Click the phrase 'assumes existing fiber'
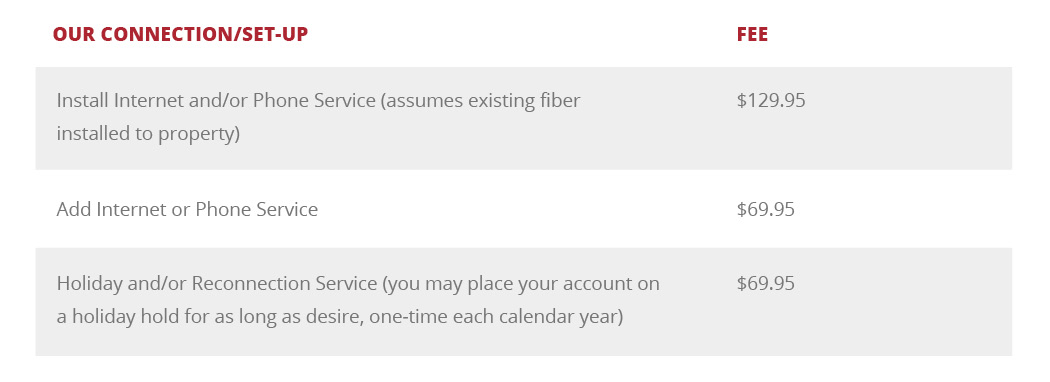1050x382 pixels. (483, 101)
